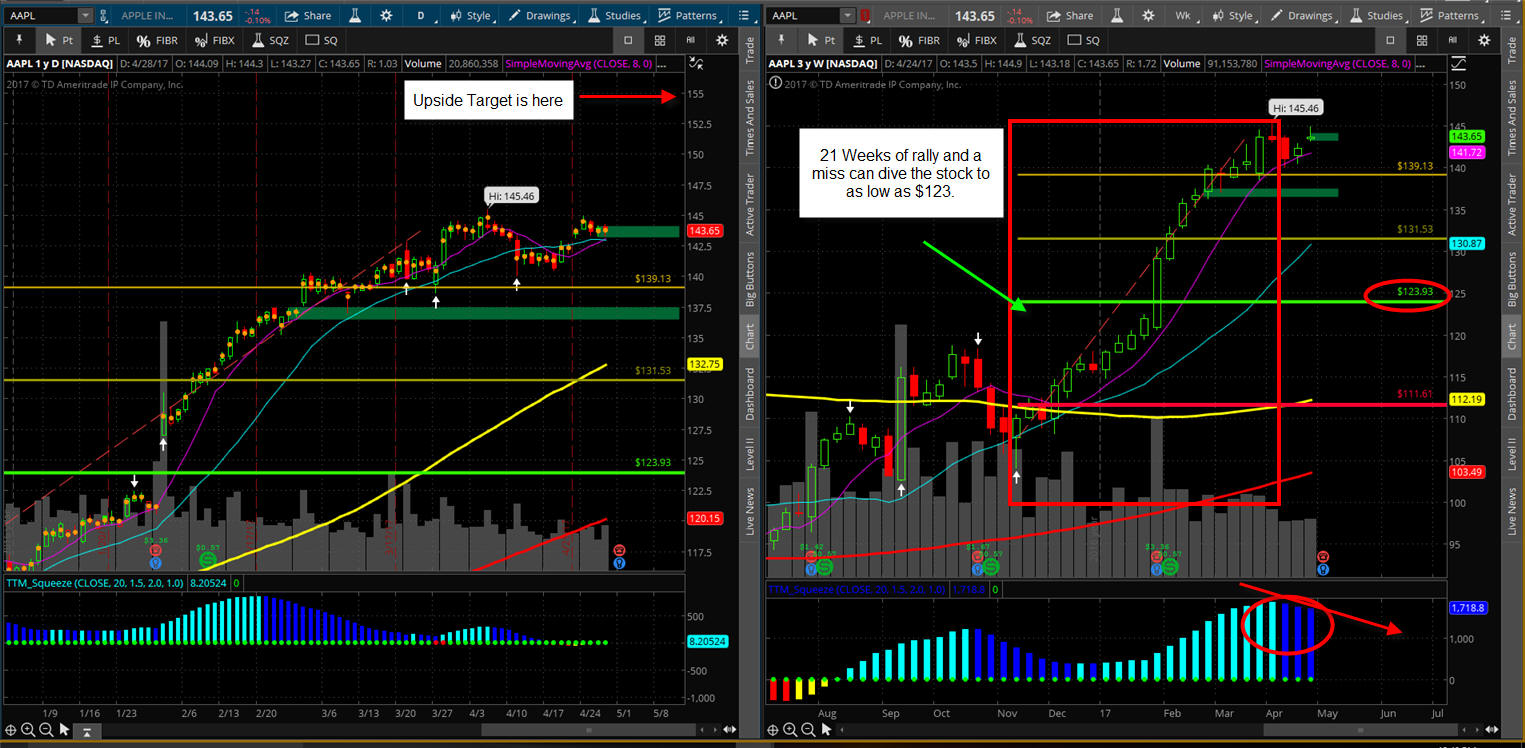Viewport: 1525px width, 748px height.
Task: Select the SQ rectangle tool in the right chart
Action: [1084, 40]
